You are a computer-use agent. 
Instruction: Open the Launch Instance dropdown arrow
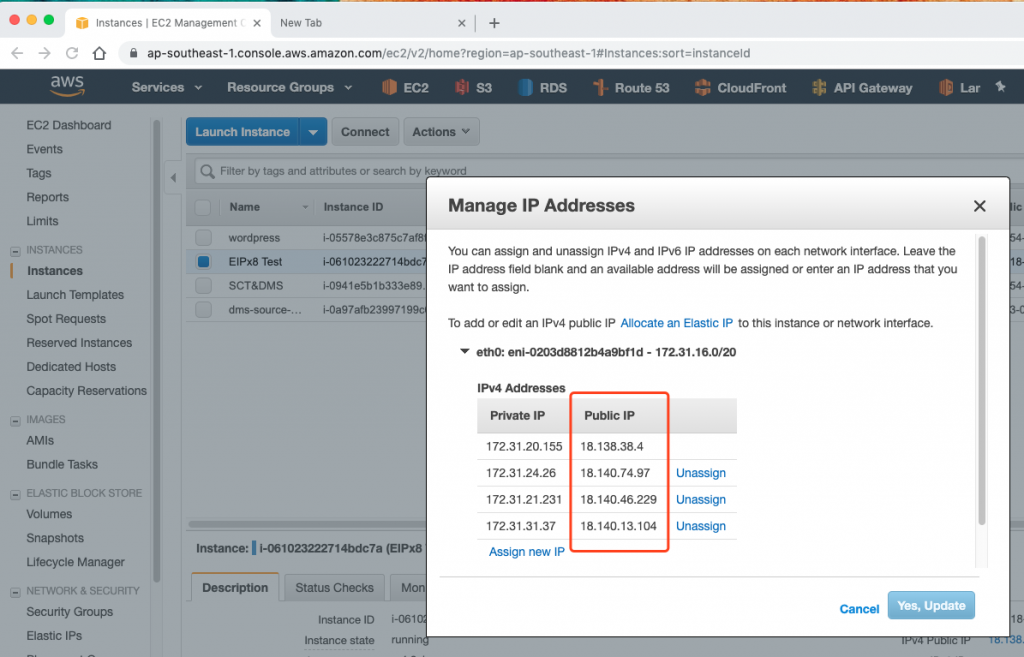(313, 132)
